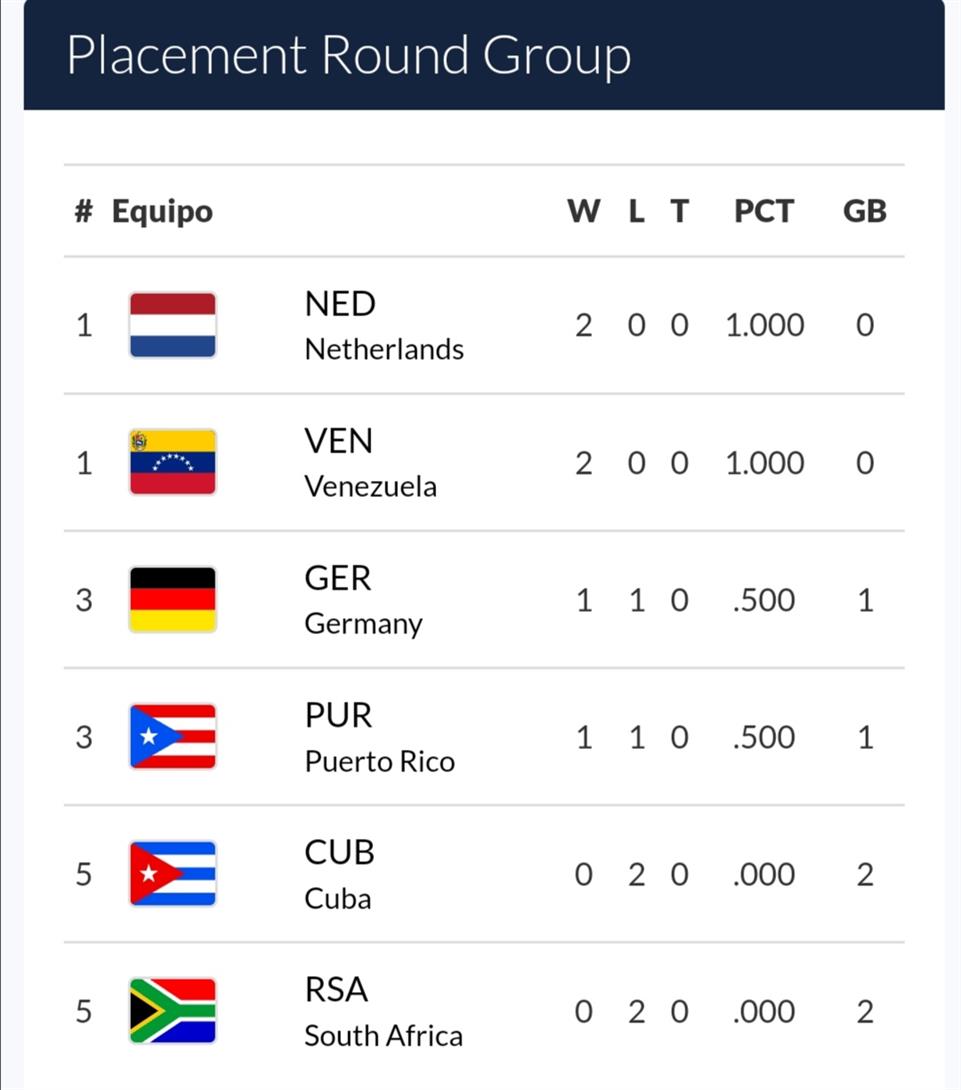Click the Puerto Rico flag icon
This screenshot has height=1090, width=961.
[x=172, y=737]
